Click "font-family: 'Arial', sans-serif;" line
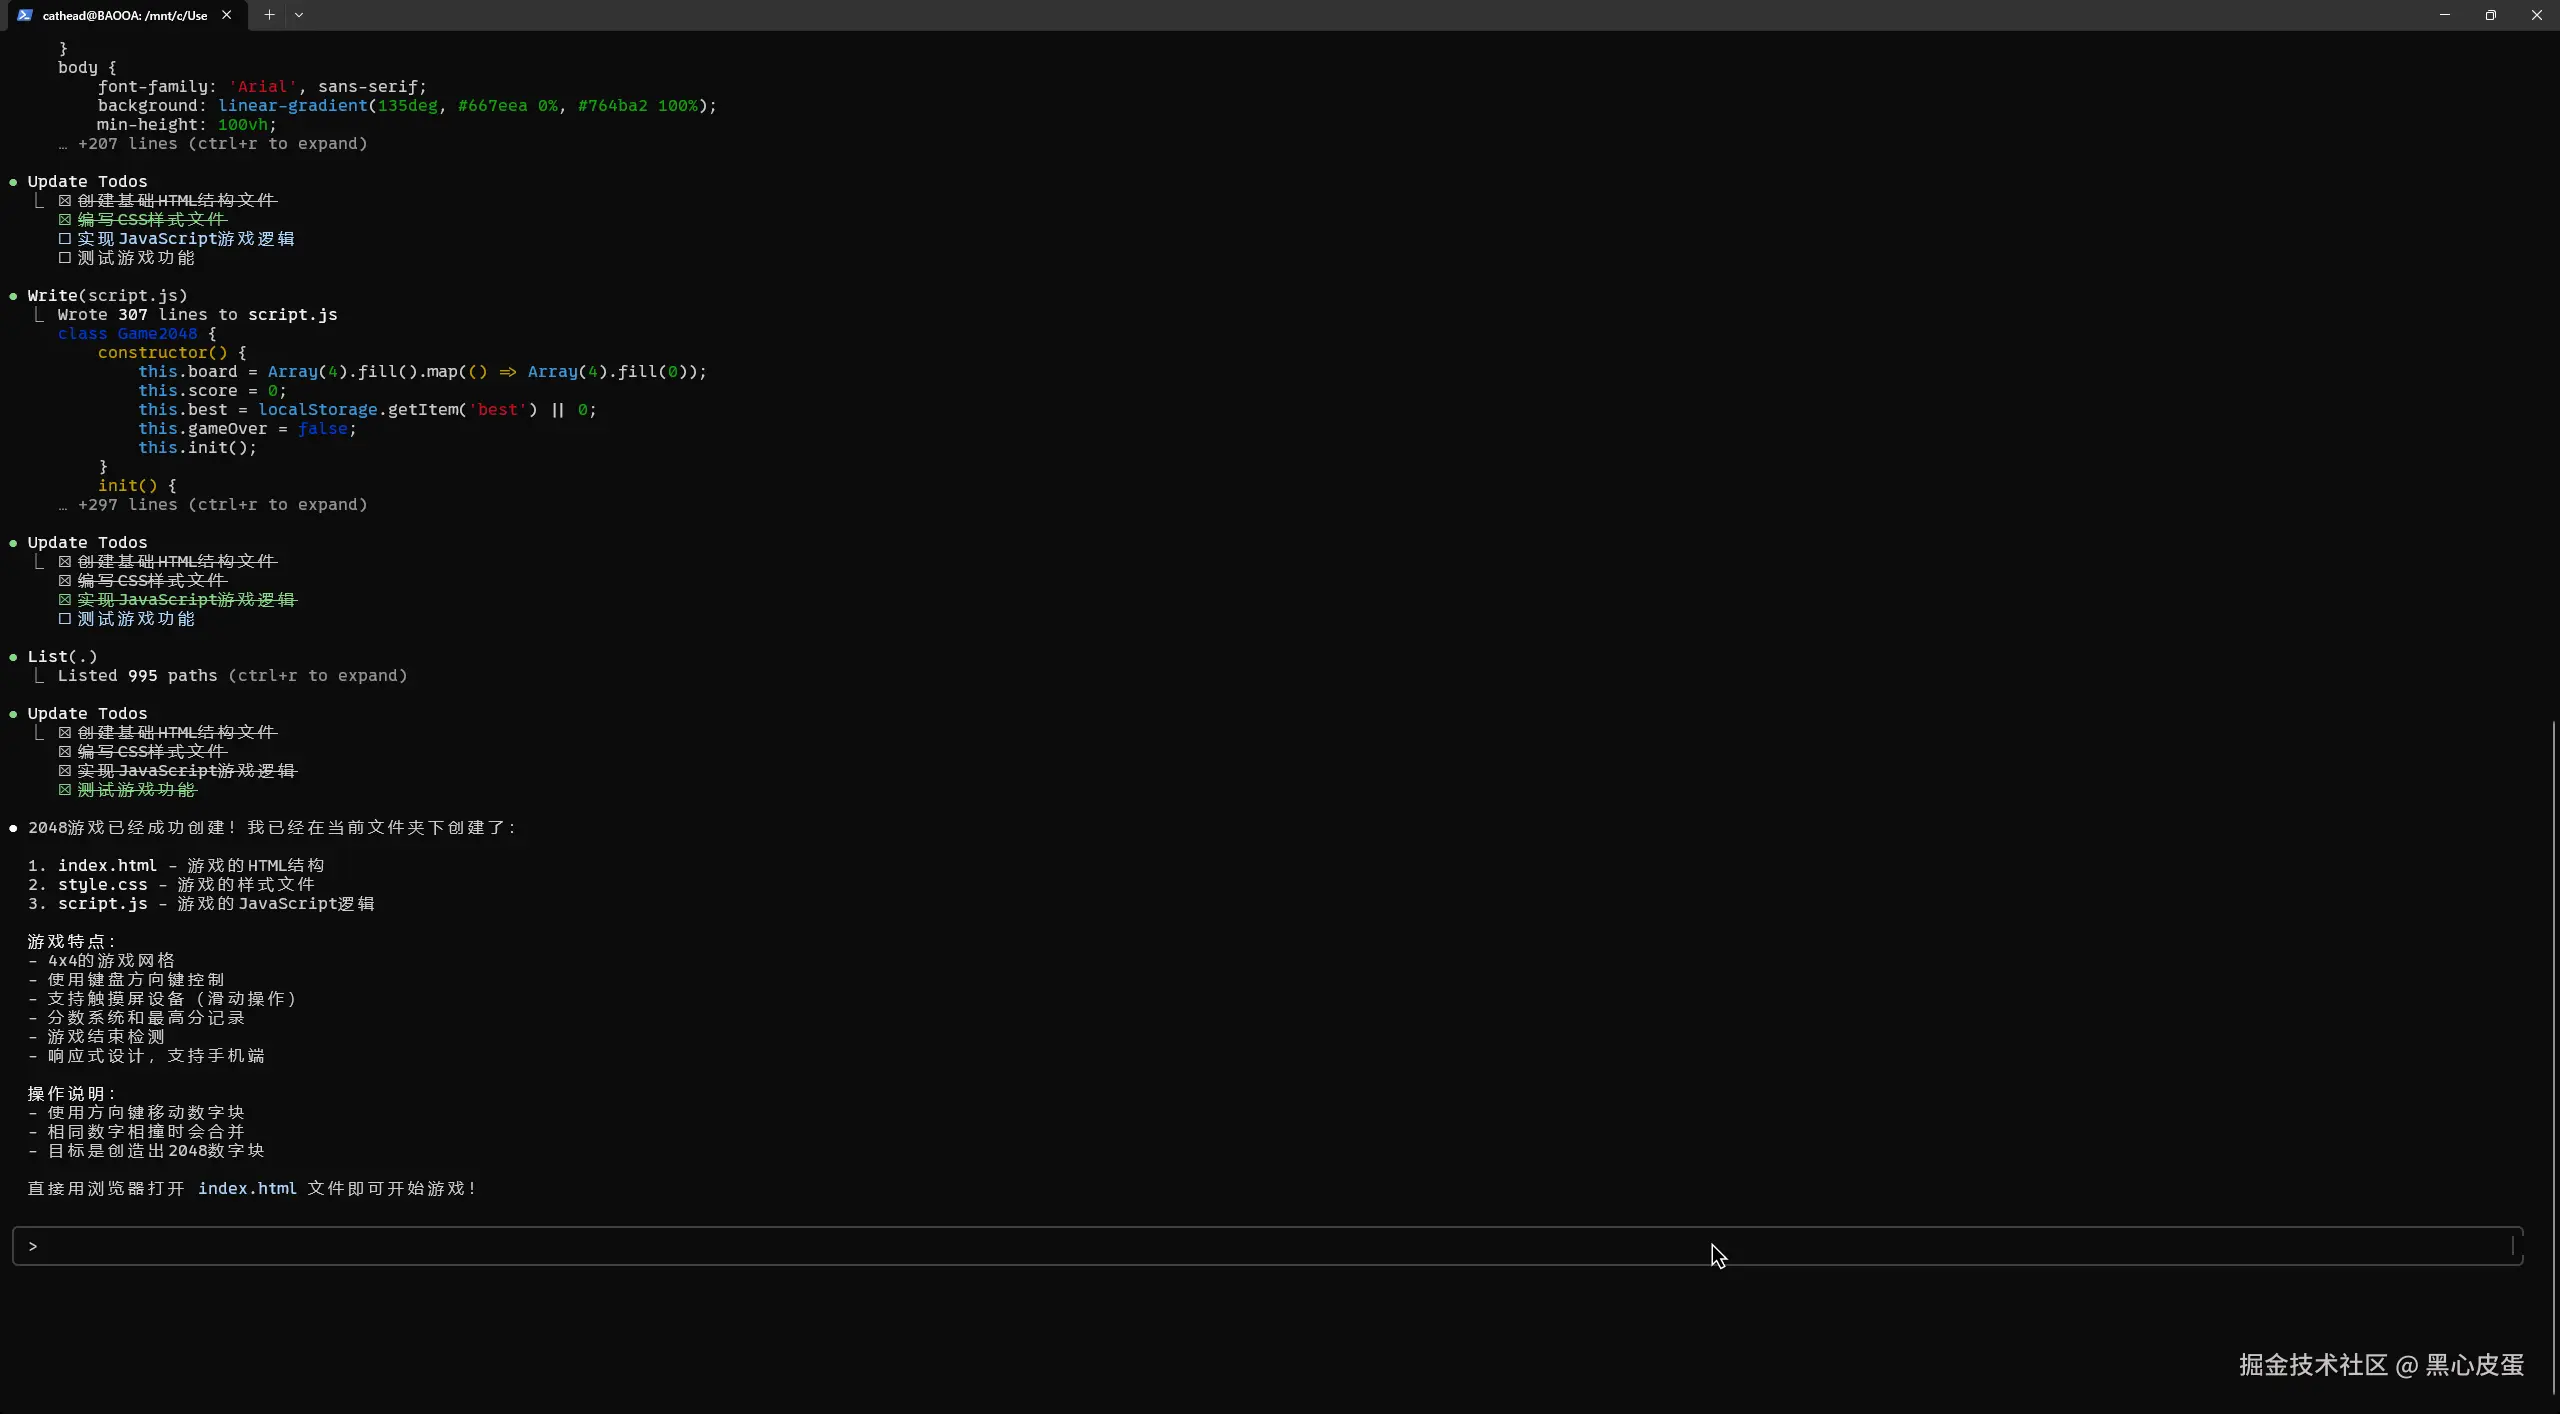Viewport: 2560px width, 1414px height. click(262, 87)
